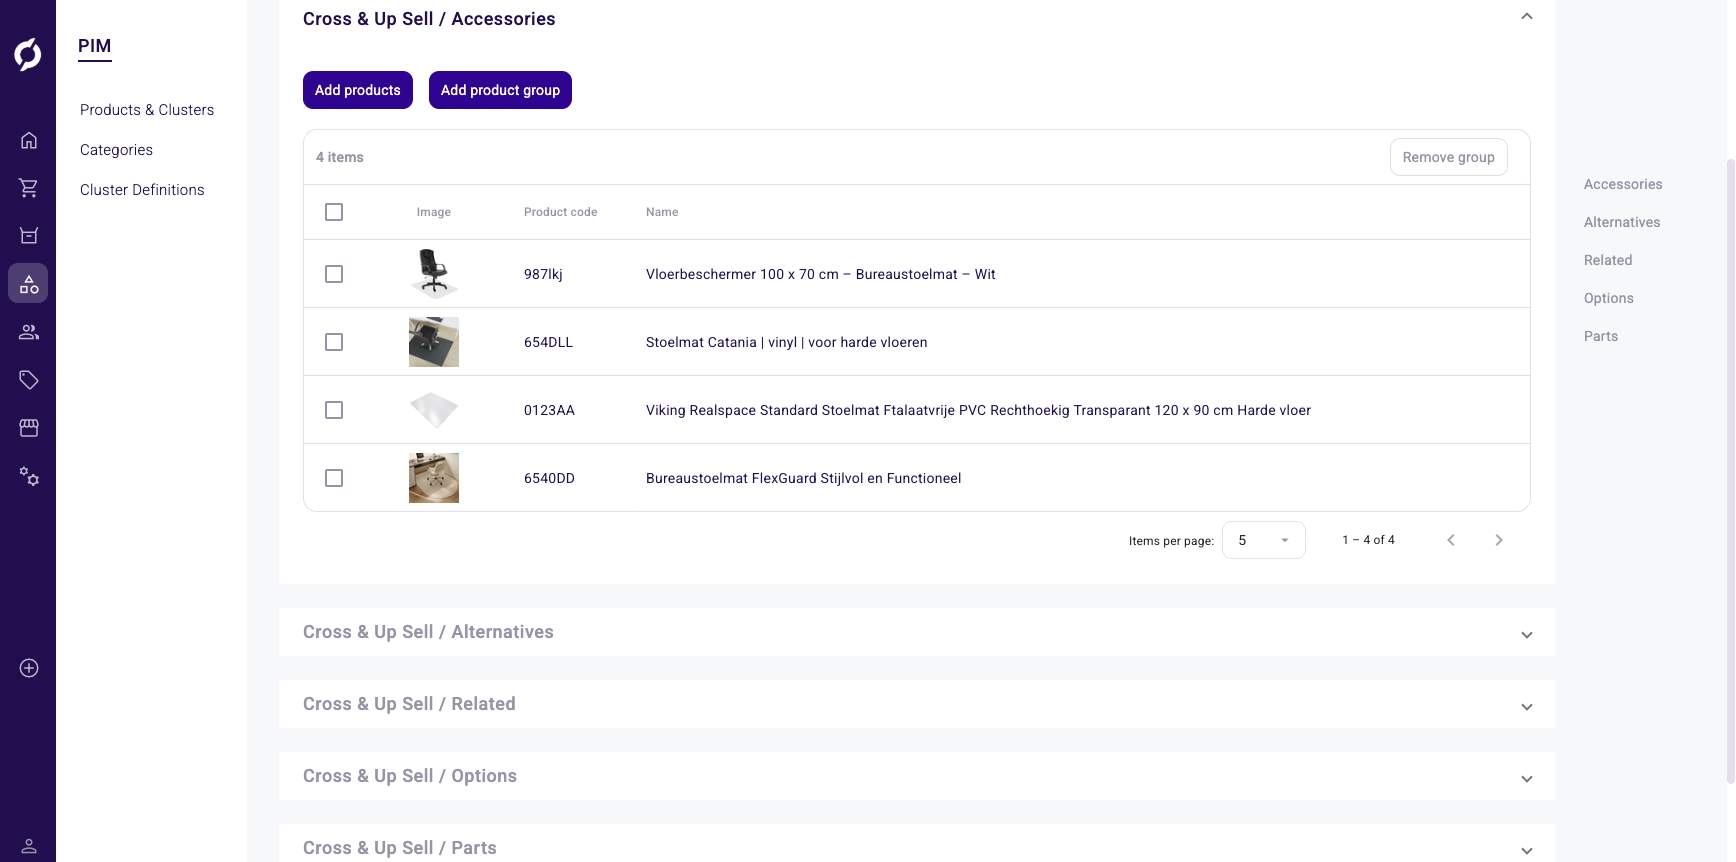Jump to Related anchor link
Image resolution: width=1736 pixels, height=862 pixels.
[1608, 260]
